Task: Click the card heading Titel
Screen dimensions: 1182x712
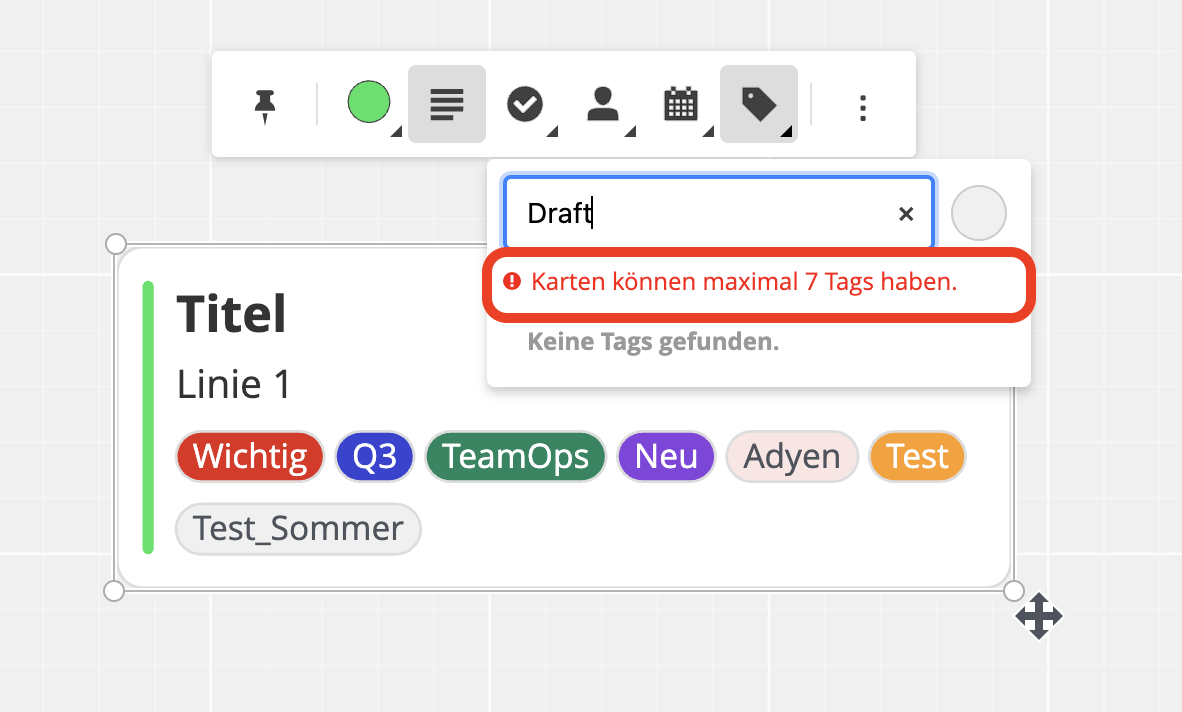Action: pos(232,315)
